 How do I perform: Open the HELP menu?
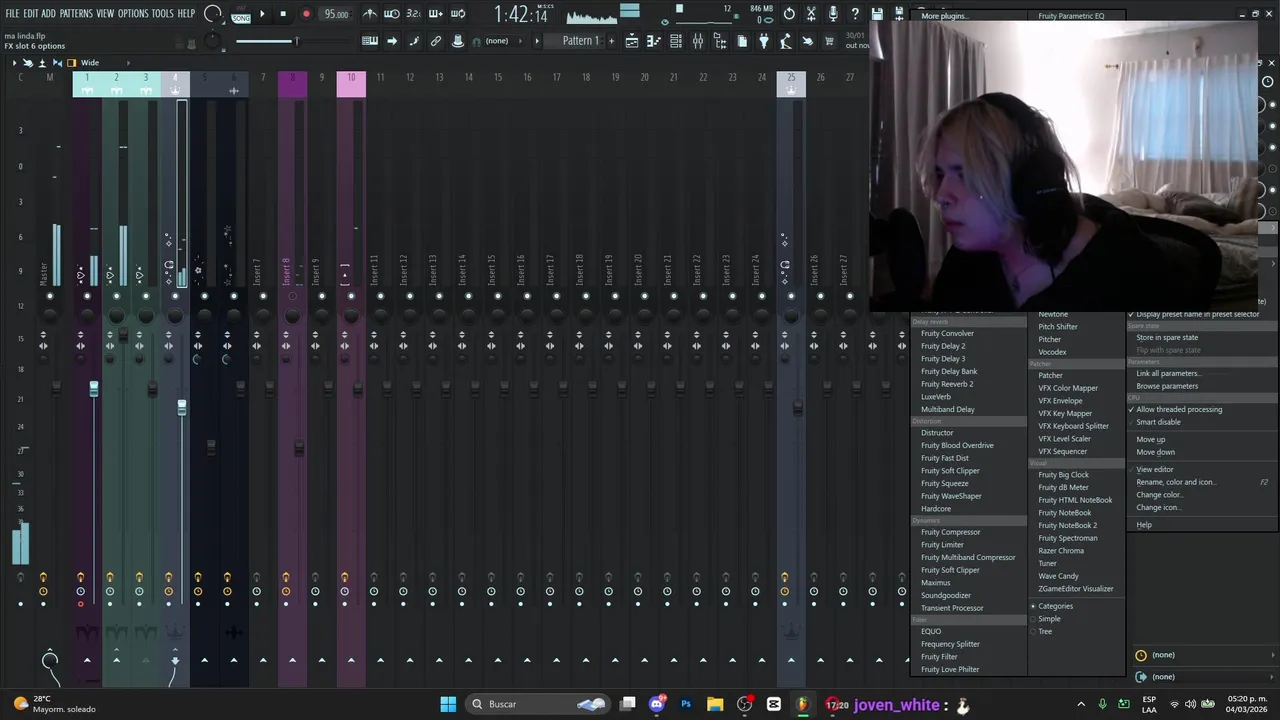186,14
